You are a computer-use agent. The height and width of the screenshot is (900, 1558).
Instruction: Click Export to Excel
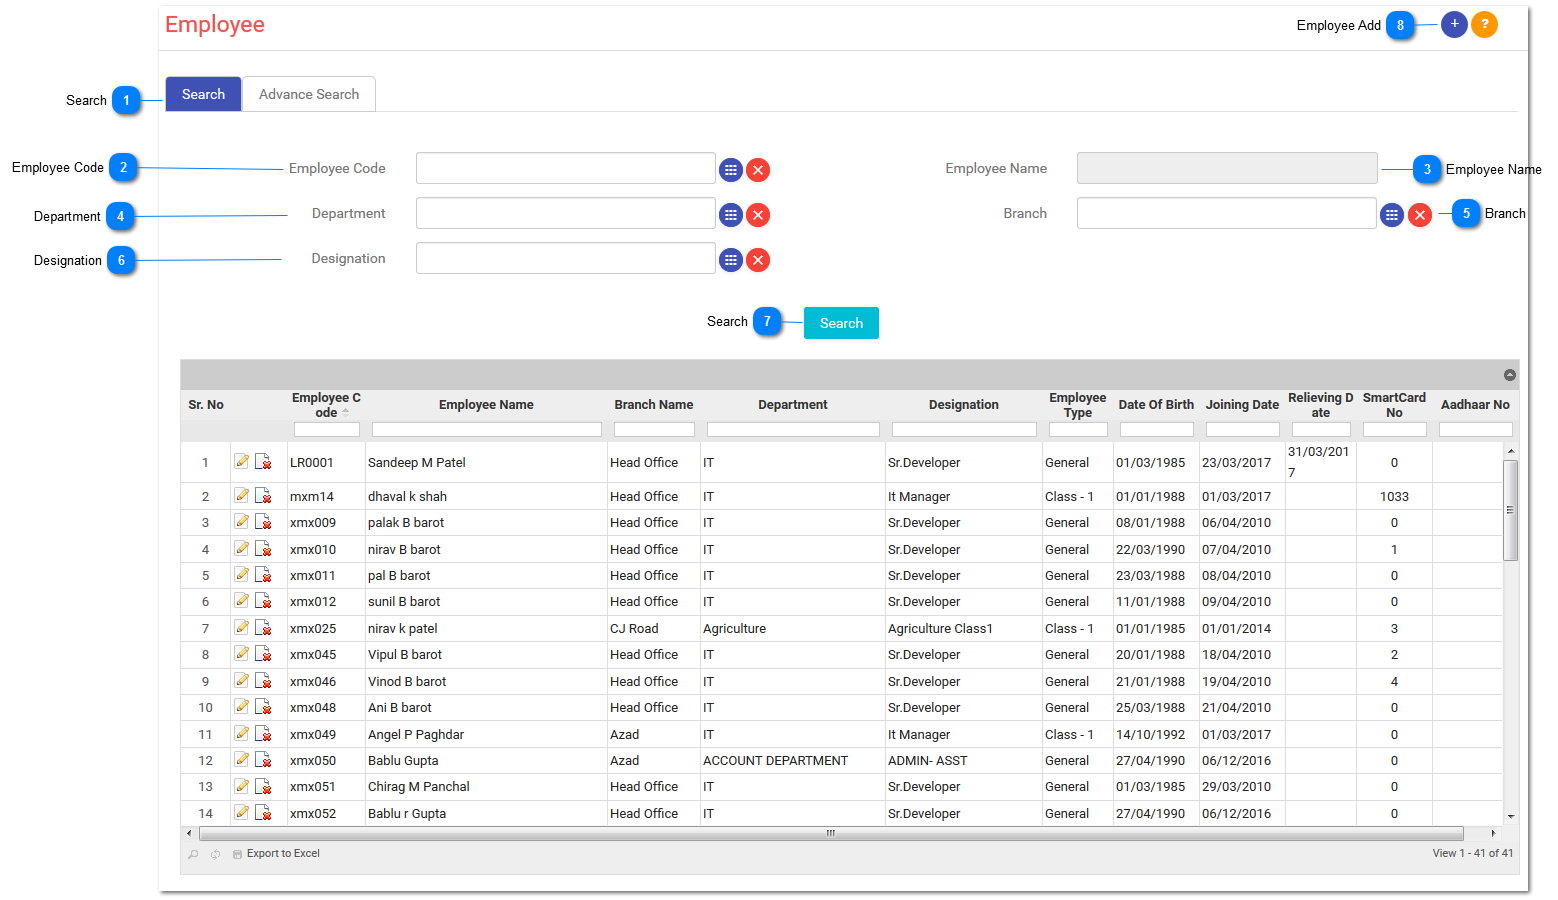(276, 854)
